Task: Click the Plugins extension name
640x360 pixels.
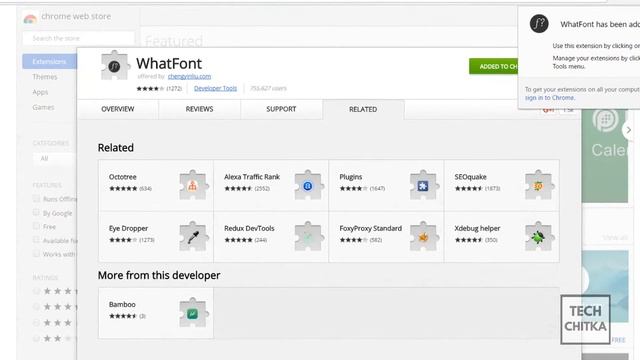Action: point(351,177)
